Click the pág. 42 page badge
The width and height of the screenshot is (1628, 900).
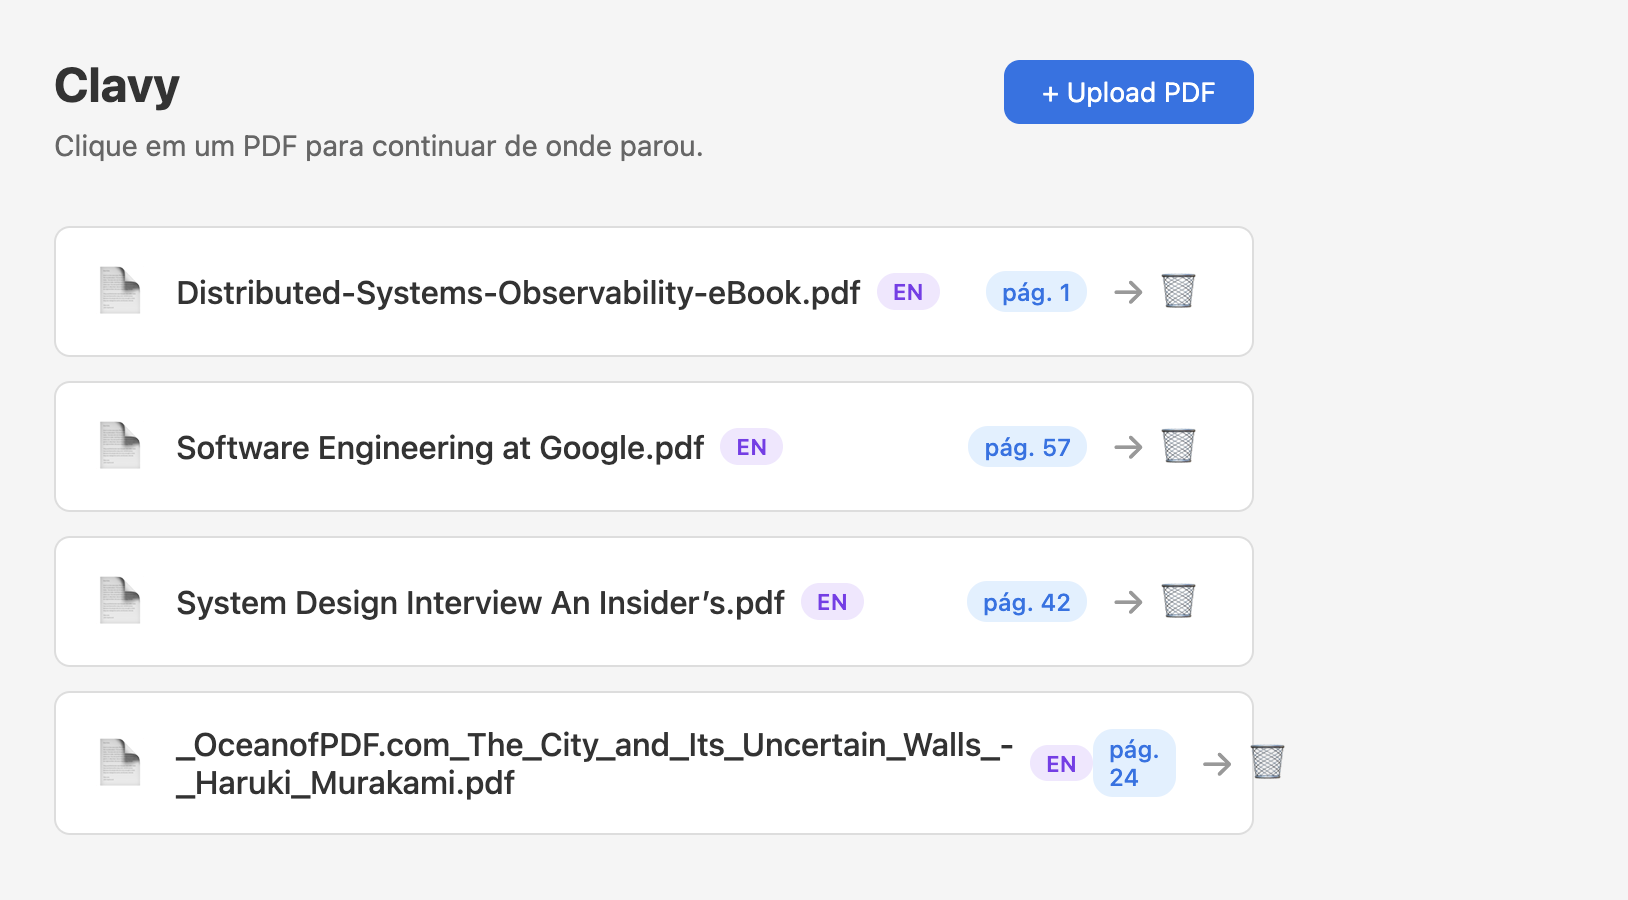1026,602
